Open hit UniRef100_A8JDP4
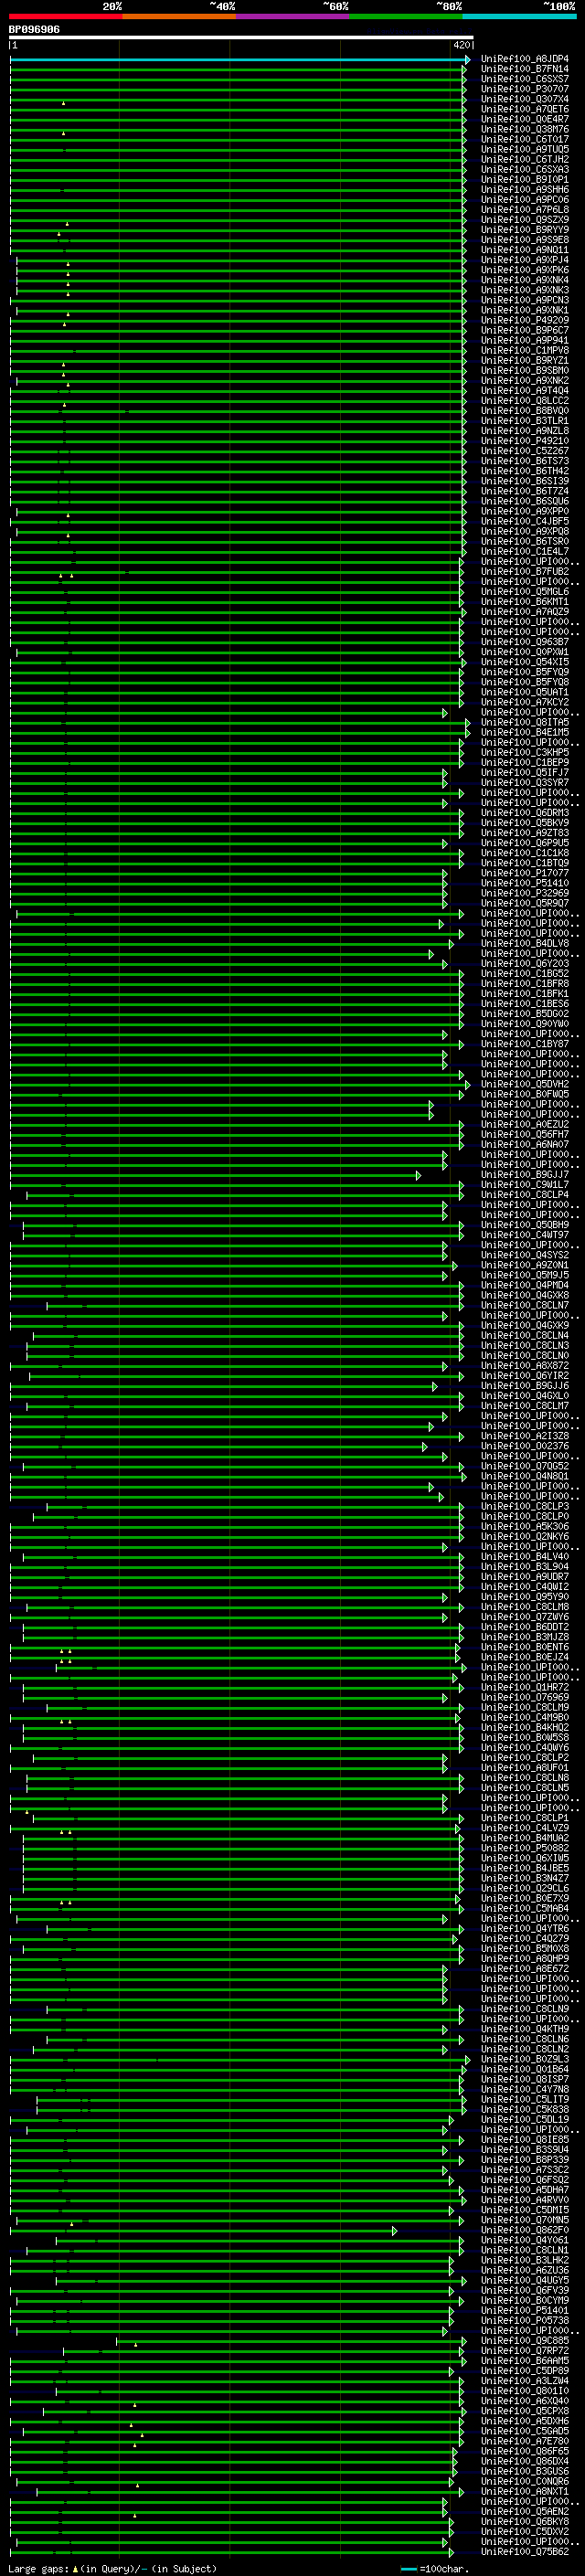This screenshot has width=585, height=2576. click(x=525, y=59)
